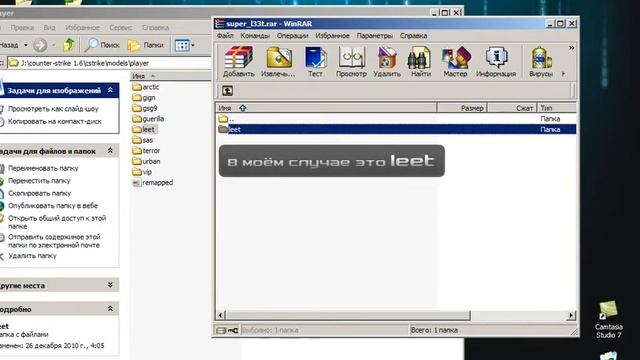
Task: Open the Команды menu in WinRAR
Action: (255, 36)
